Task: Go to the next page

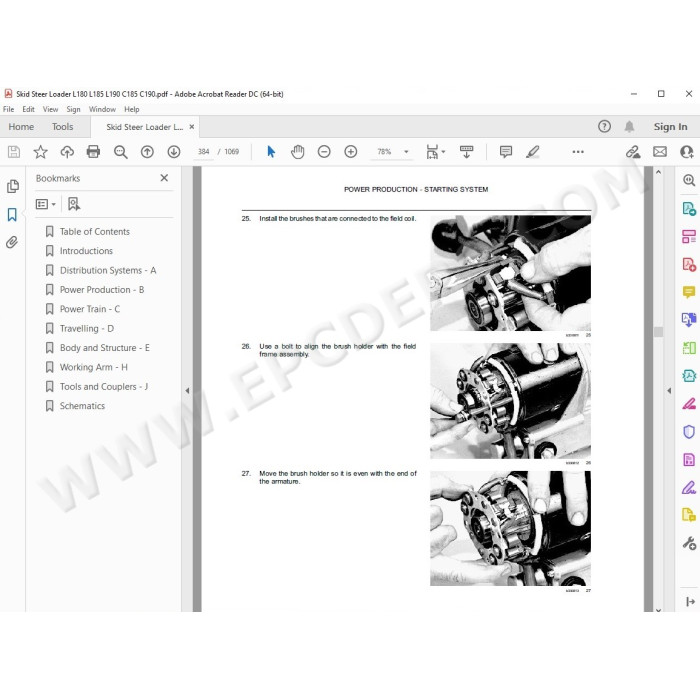Action: pyautogui.click(x=174, y=152)
